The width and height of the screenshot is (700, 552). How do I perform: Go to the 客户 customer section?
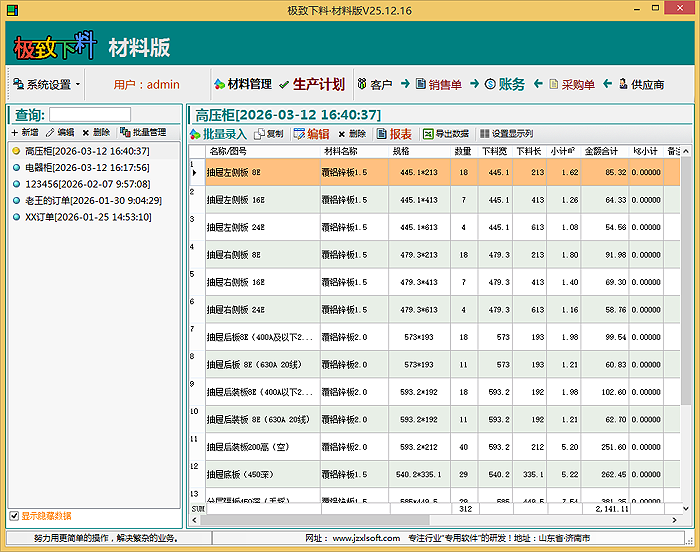pyautogui.click(x=374, y=85)
